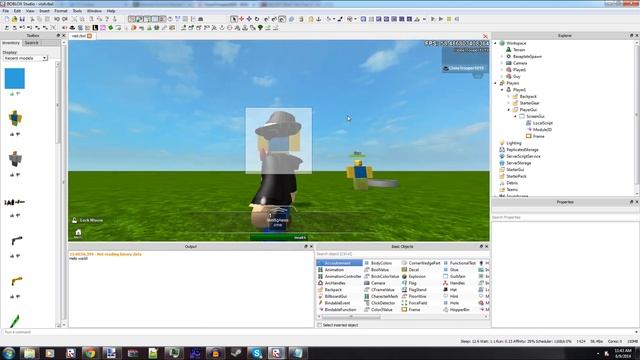Select the arrow Select tool

click(x=234, y=19)
